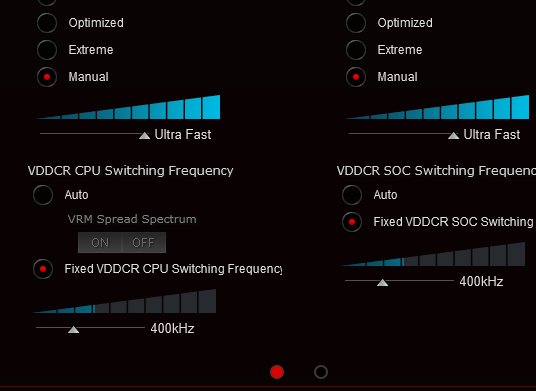Turn VRM Spread Spectrum ON

[100, 243]
